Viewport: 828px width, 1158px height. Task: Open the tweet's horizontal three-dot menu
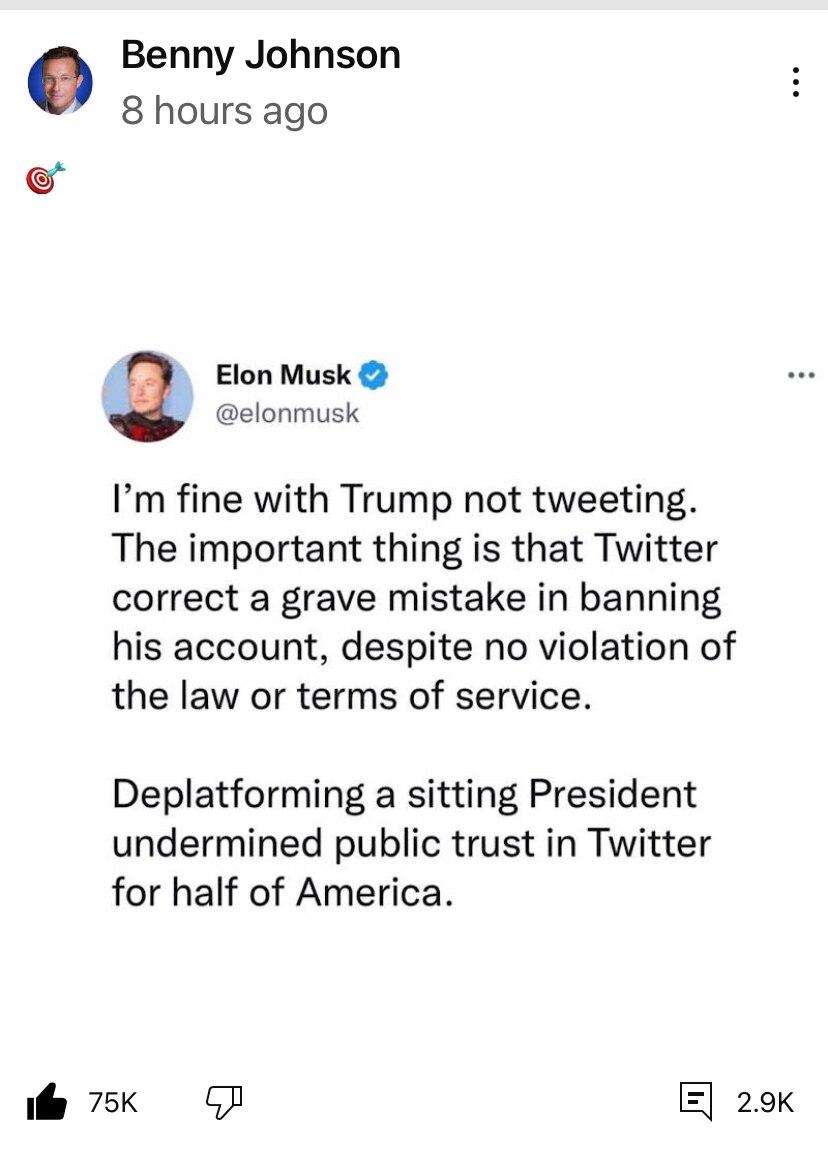coord(801,377)
